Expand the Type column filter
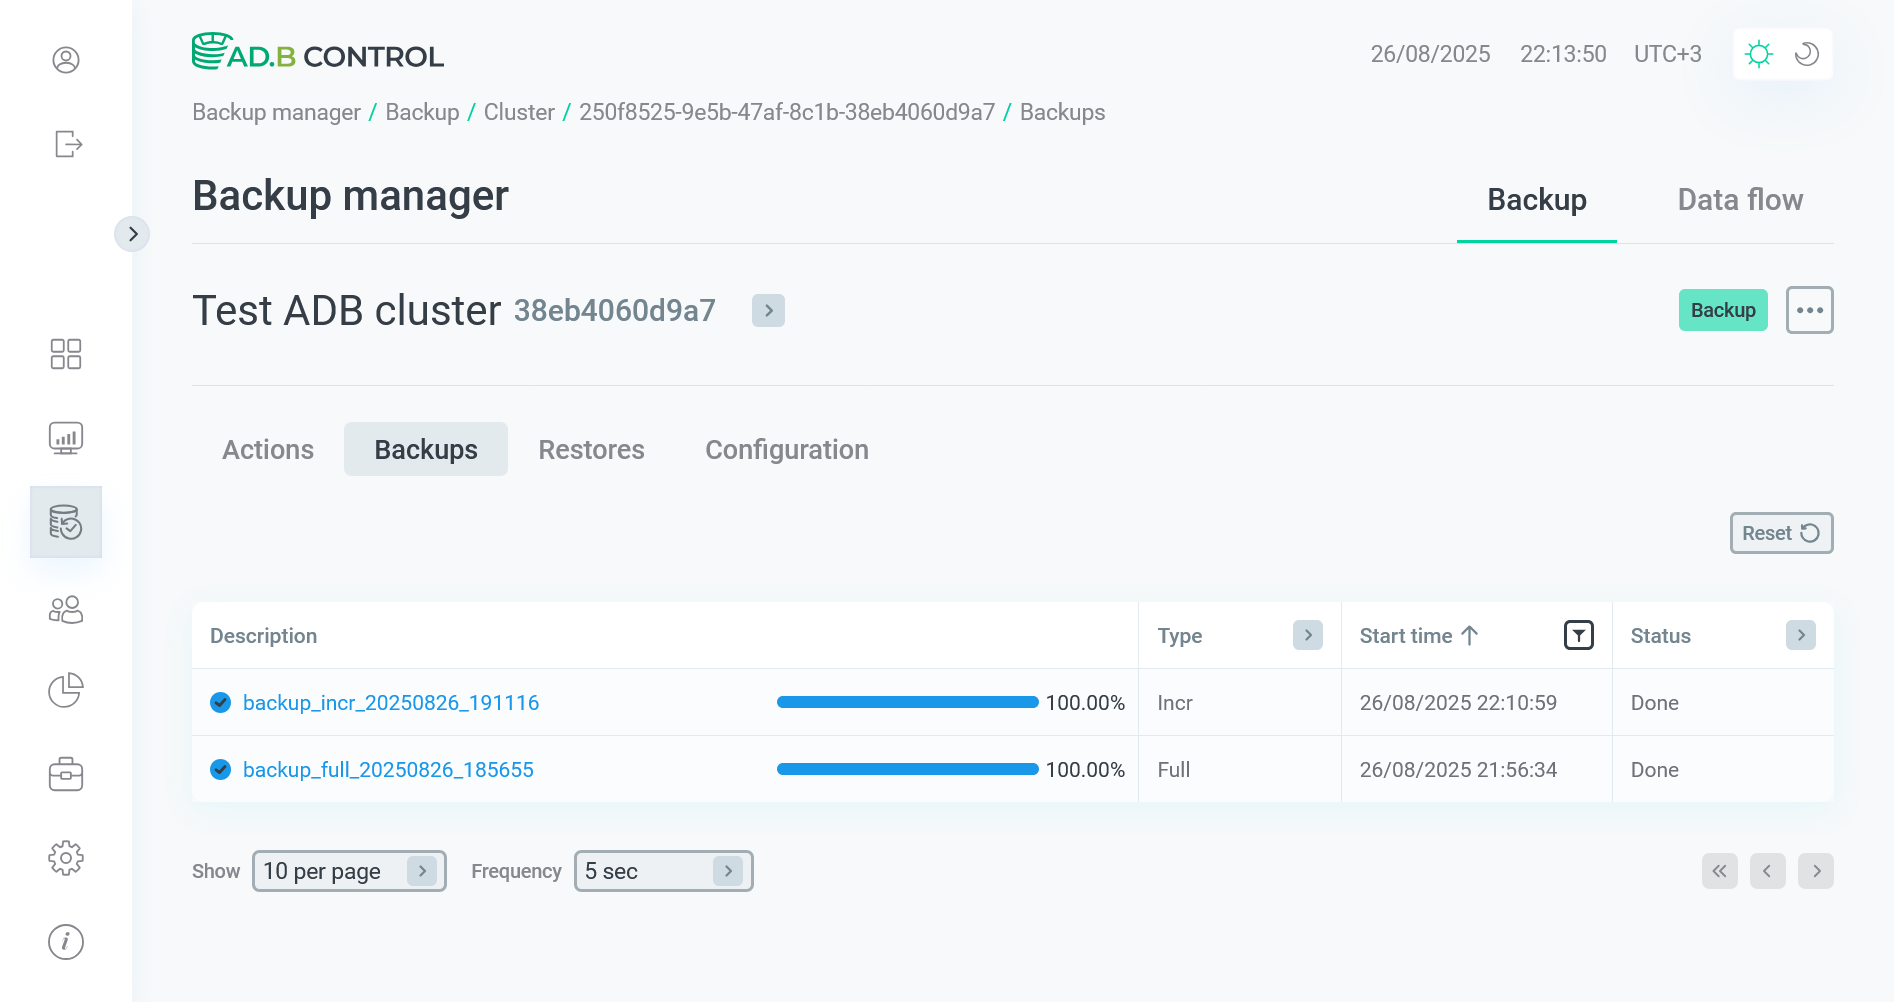The image size is (1894, 1002). pos(1307,635)
